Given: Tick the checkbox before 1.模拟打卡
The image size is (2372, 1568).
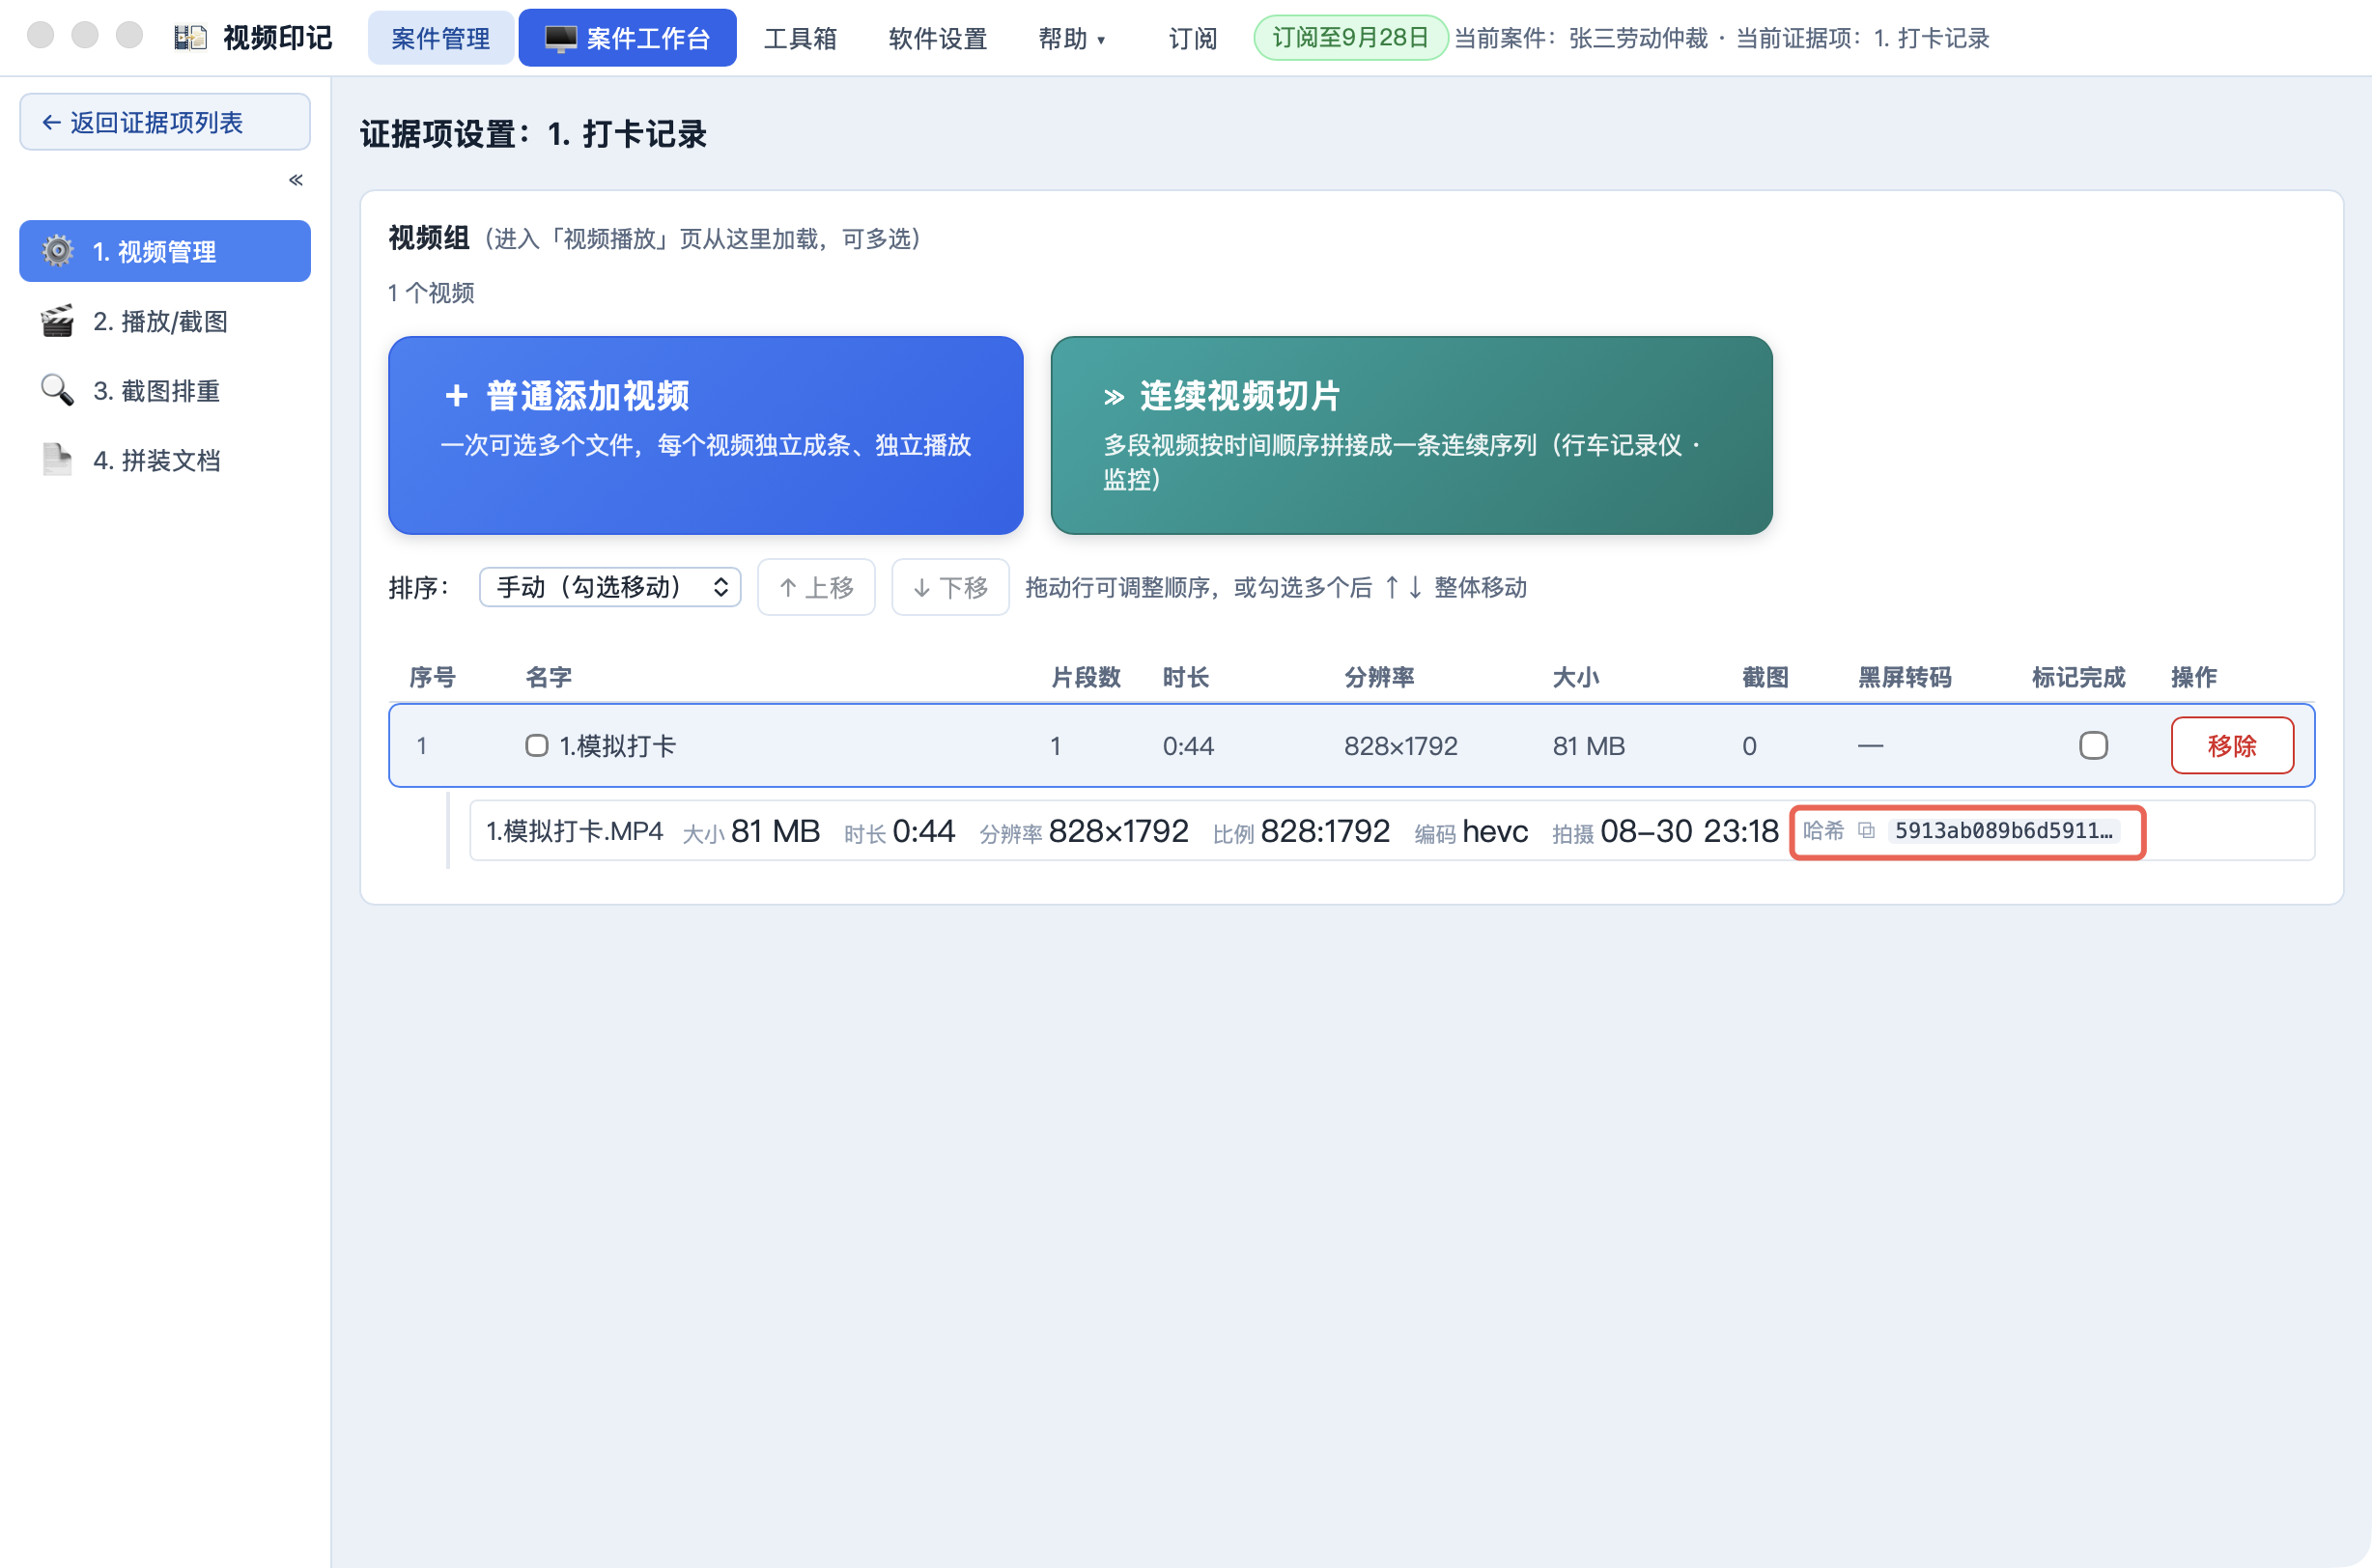Looking at the screenshot, I should (x=537, y=745).
